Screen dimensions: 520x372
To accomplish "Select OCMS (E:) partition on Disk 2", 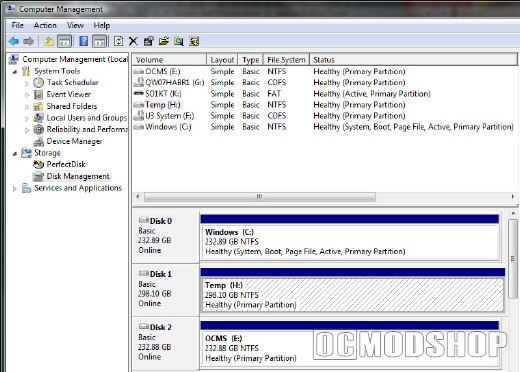I will click(350, 348).
